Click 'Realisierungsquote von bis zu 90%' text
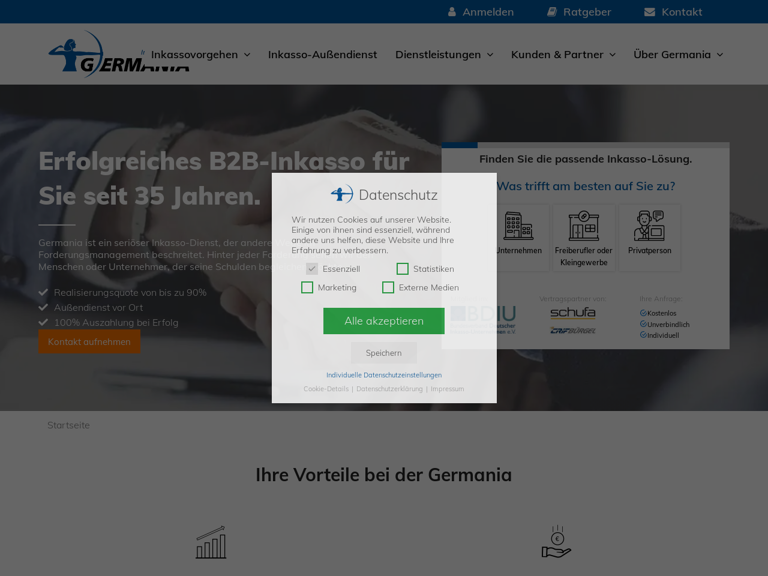Image resolution: width=768 pixels, height=576 pixels. [130, 292]
